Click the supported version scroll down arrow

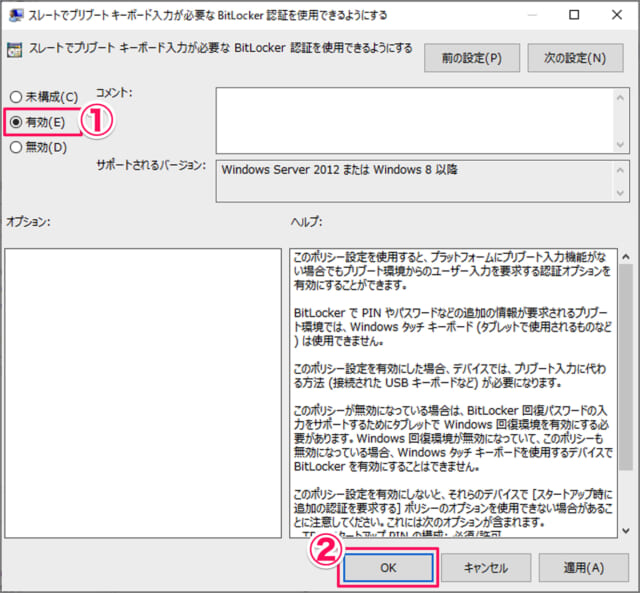[x=620, y=193]
